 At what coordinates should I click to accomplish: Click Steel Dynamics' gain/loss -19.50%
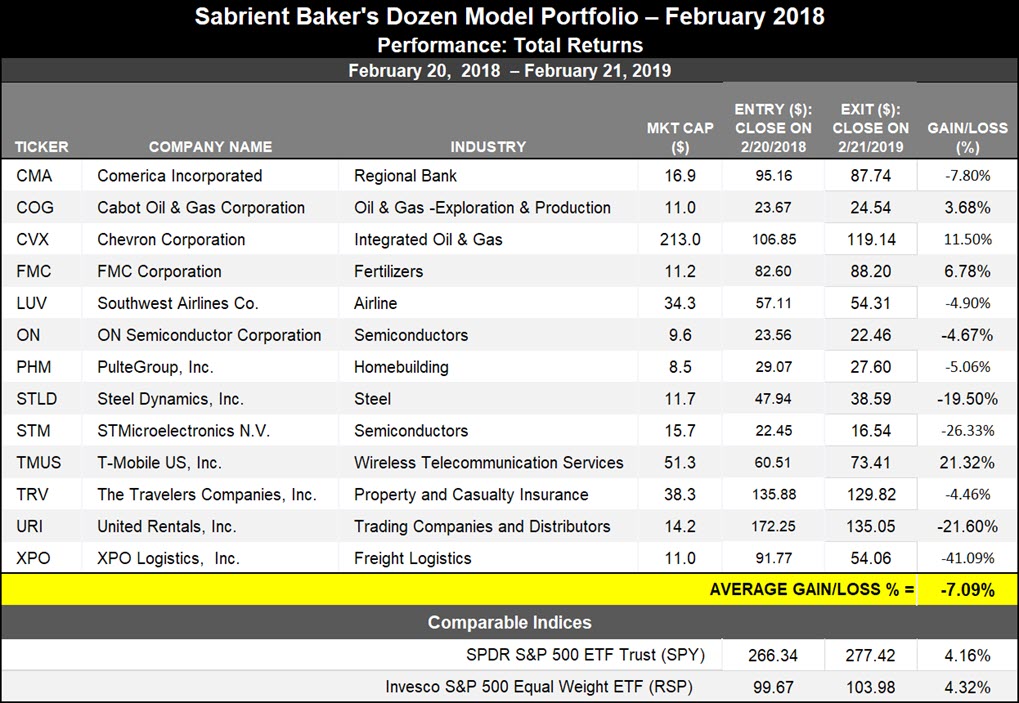[968, 398]
